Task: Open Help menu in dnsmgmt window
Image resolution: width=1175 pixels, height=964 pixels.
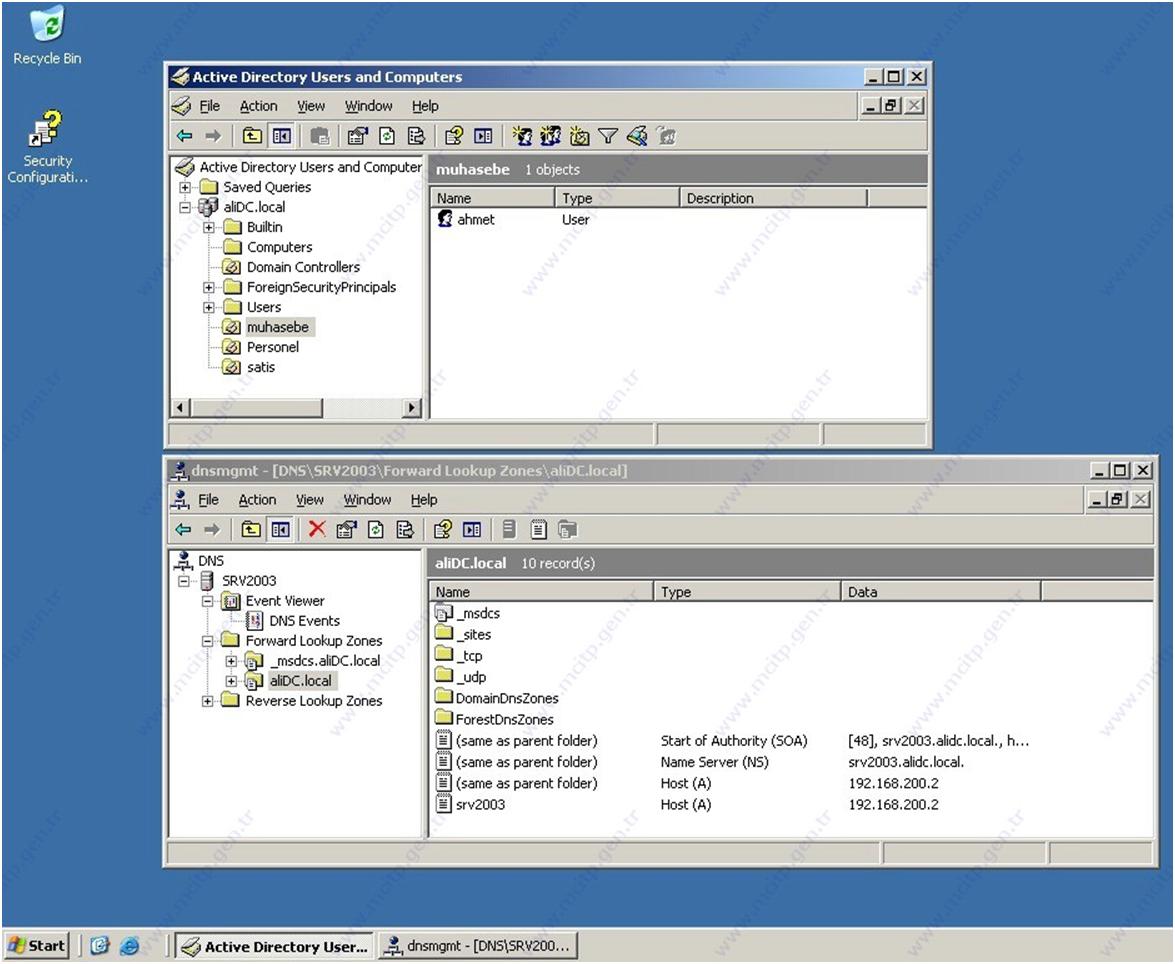Action: coord(423,499)
